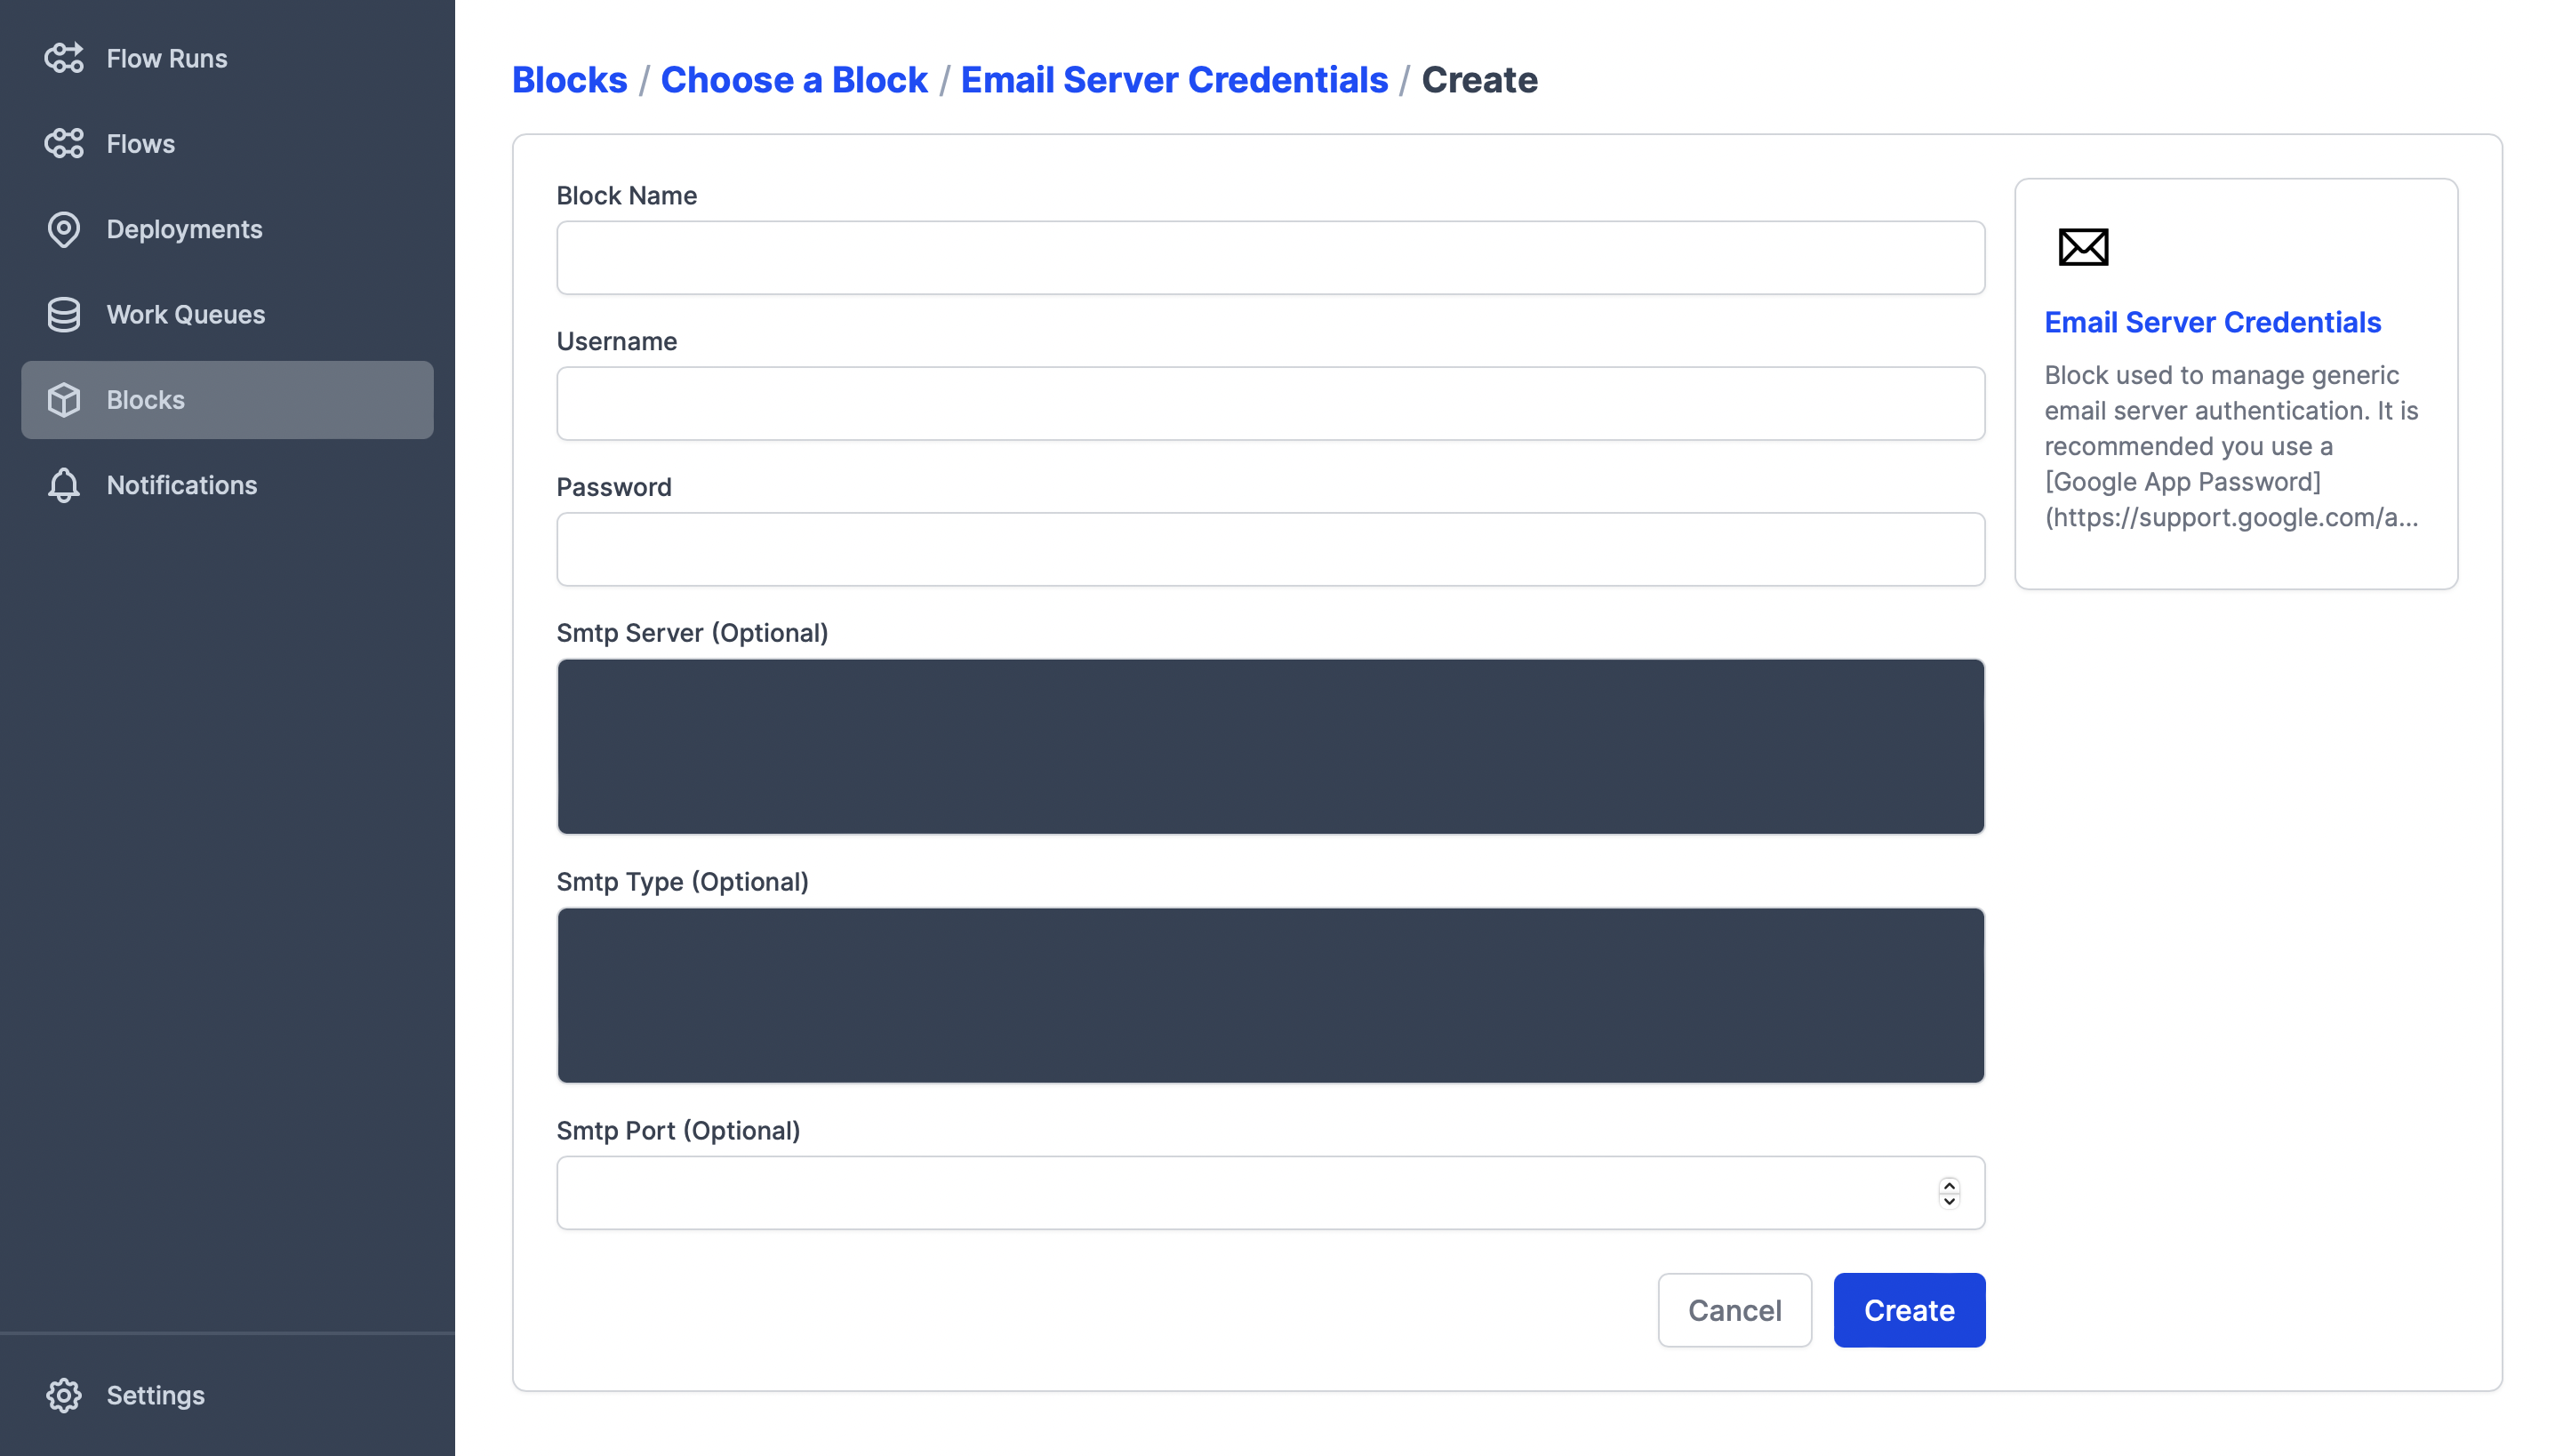Click the envelope icon in the info card
2555x1456 pixels.
pos(2083,246)
